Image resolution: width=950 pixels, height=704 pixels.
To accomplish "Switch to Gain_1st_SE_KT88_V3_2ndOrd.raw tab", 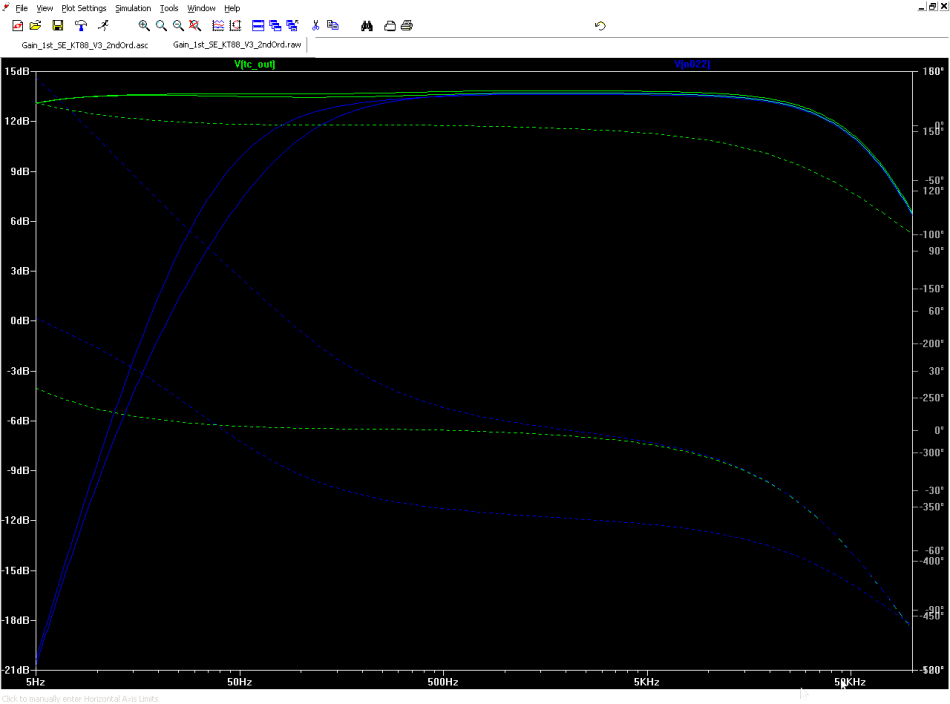I will 237,44.
